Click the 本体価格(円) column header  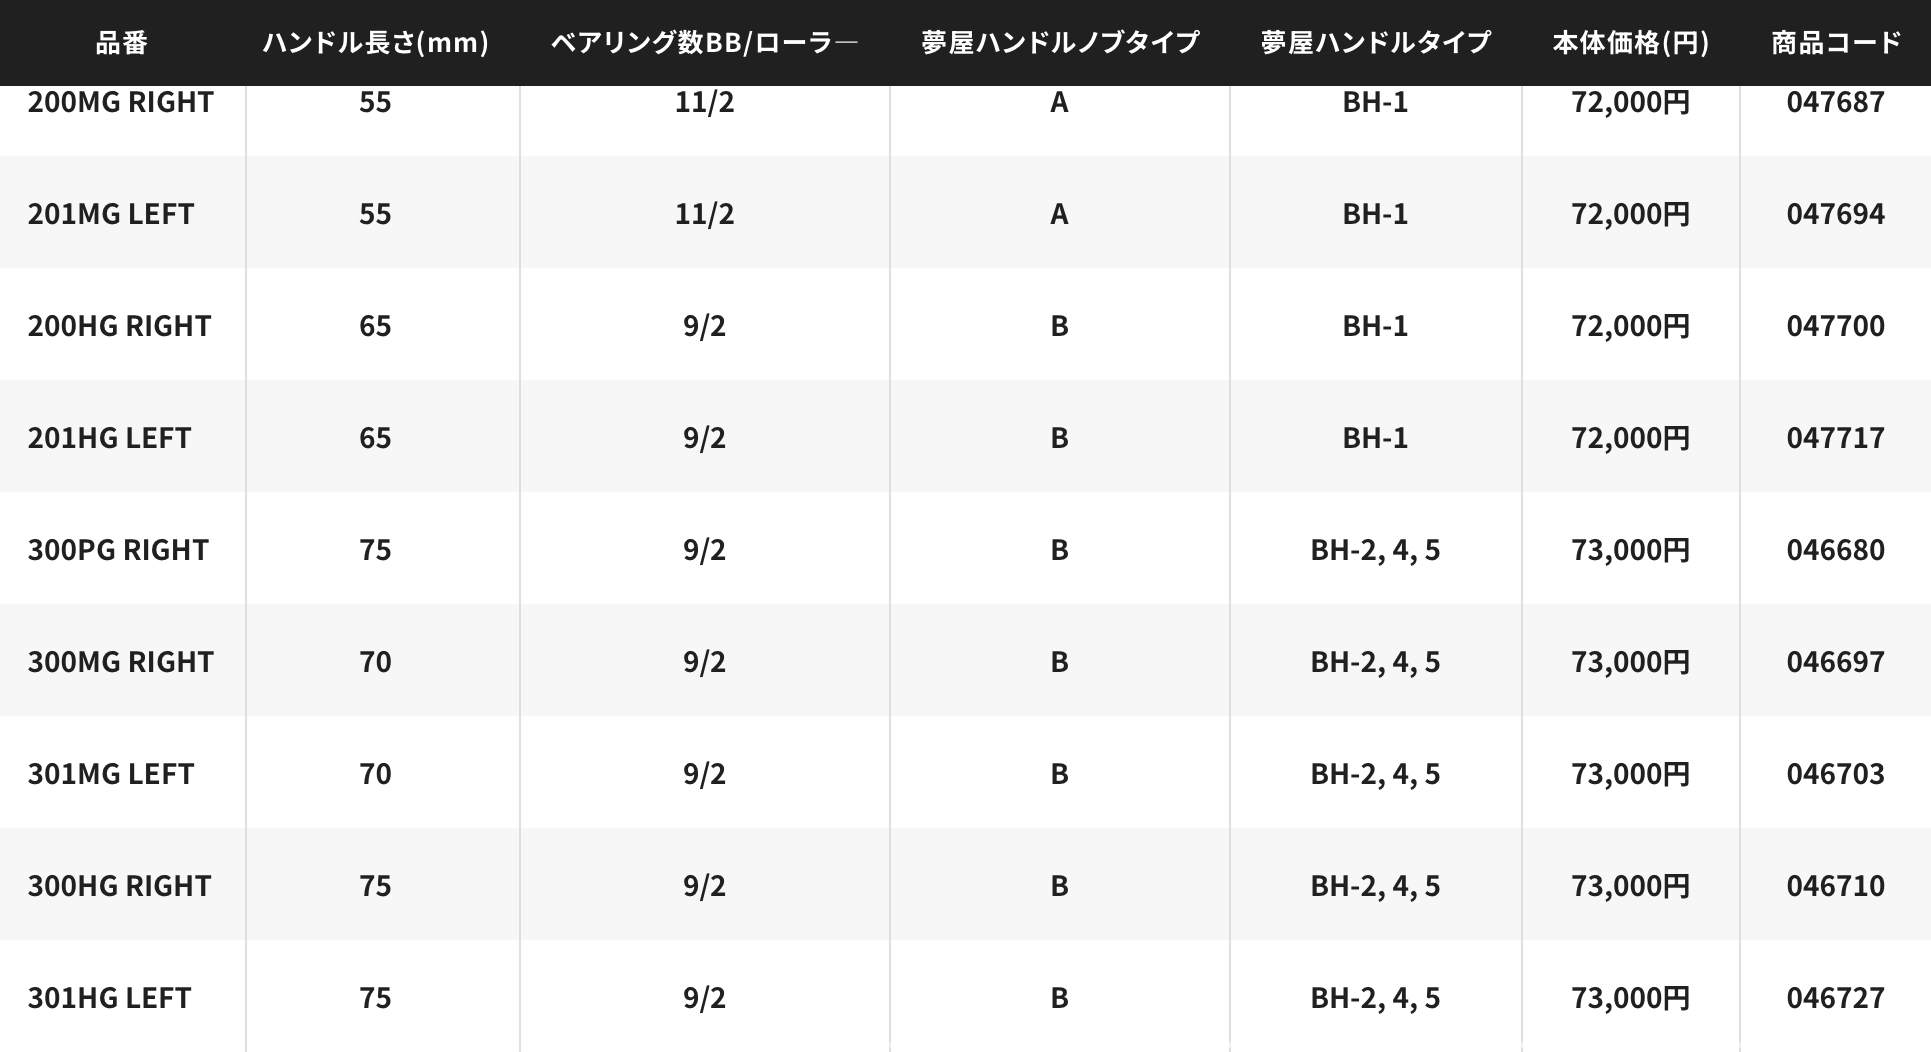click(1630, 43)
